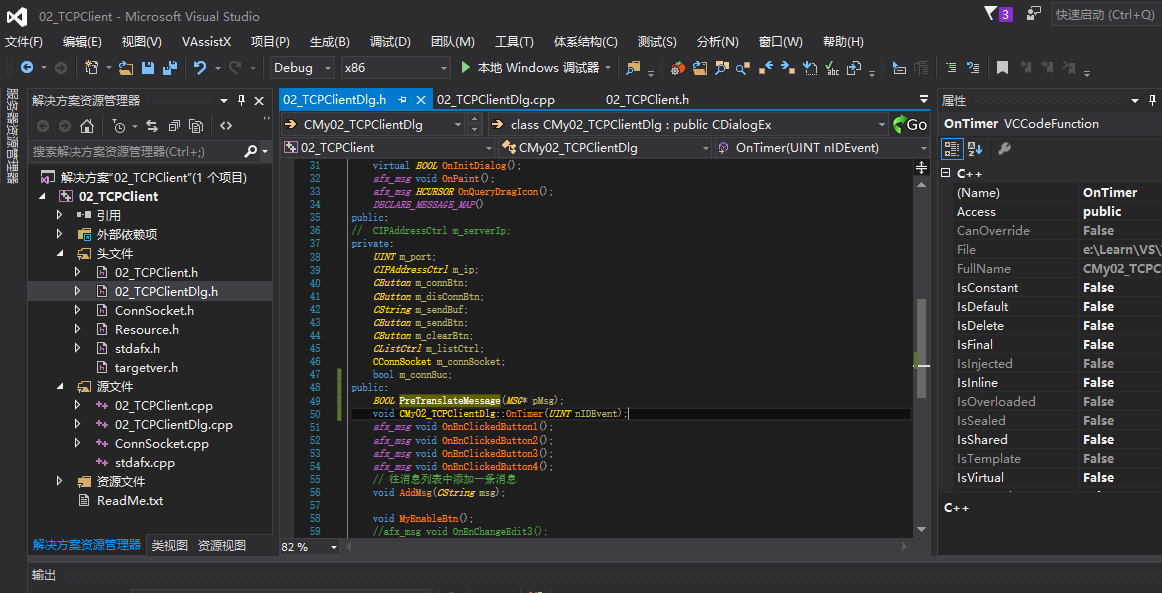1162x593 pixels.
Task: Click the VAssistX spell check abc icon
Action: 832,68
